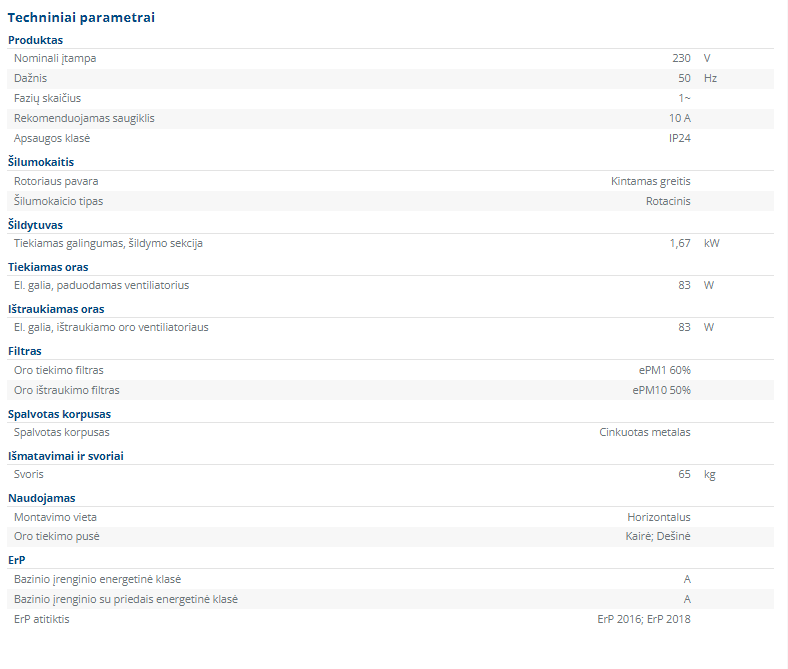788x669 pixels.
Task: Click the Oro ištraukimo filtras row
Action: (390, 391)
